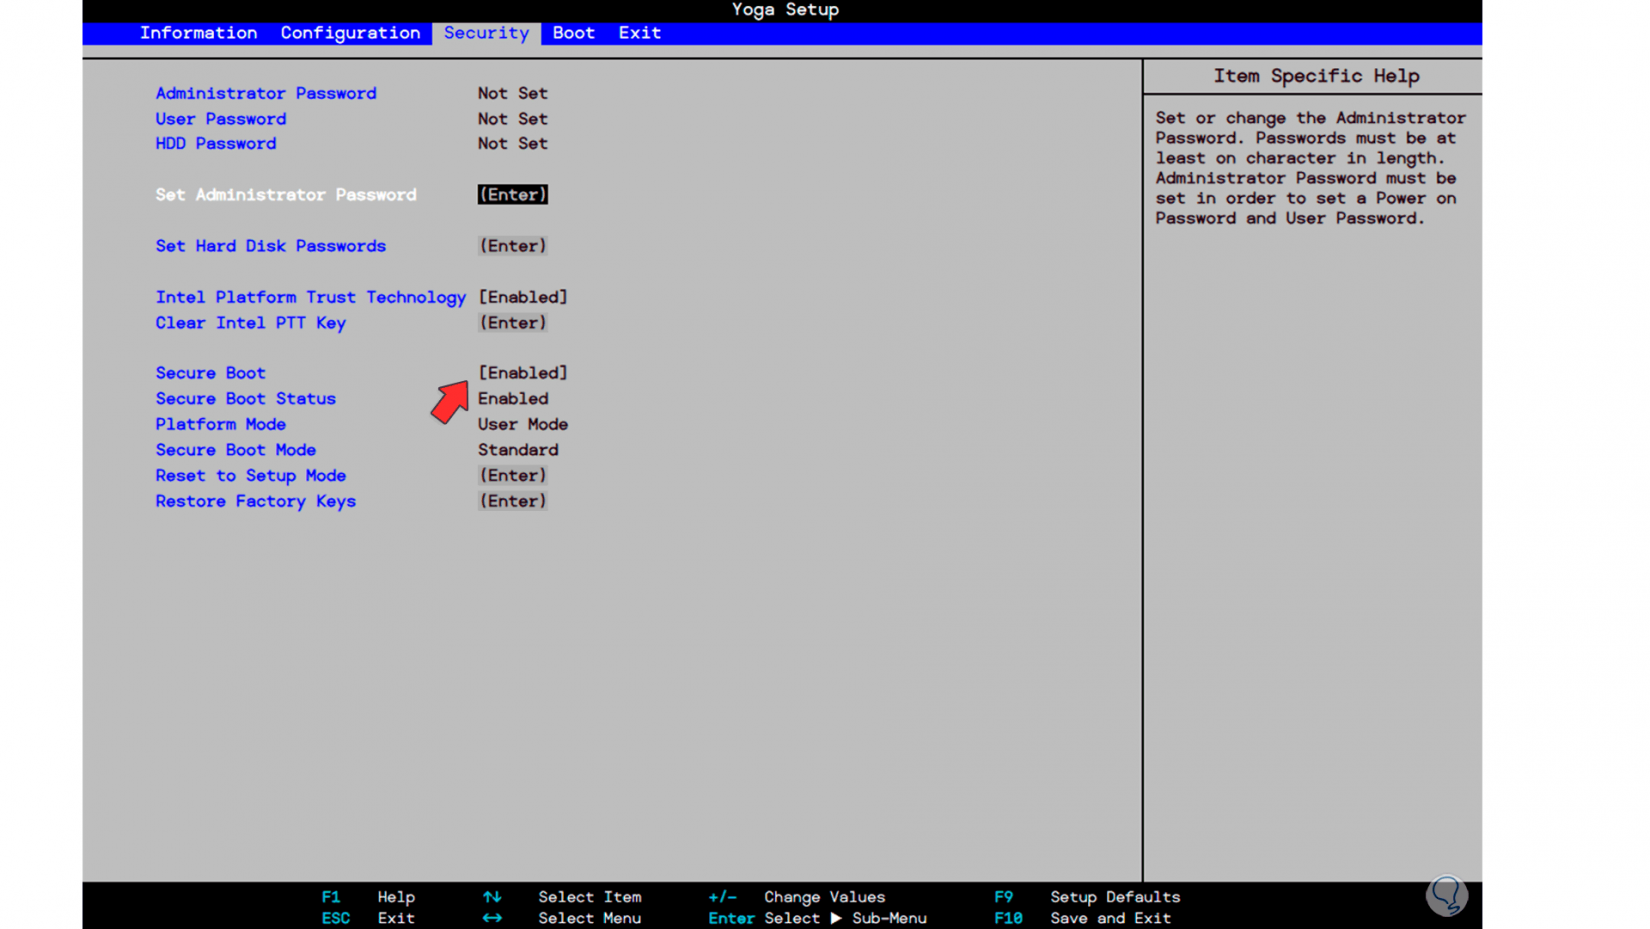Select Reset to Setup Mode
This screenshot has height=929, width=1650.
250,475
